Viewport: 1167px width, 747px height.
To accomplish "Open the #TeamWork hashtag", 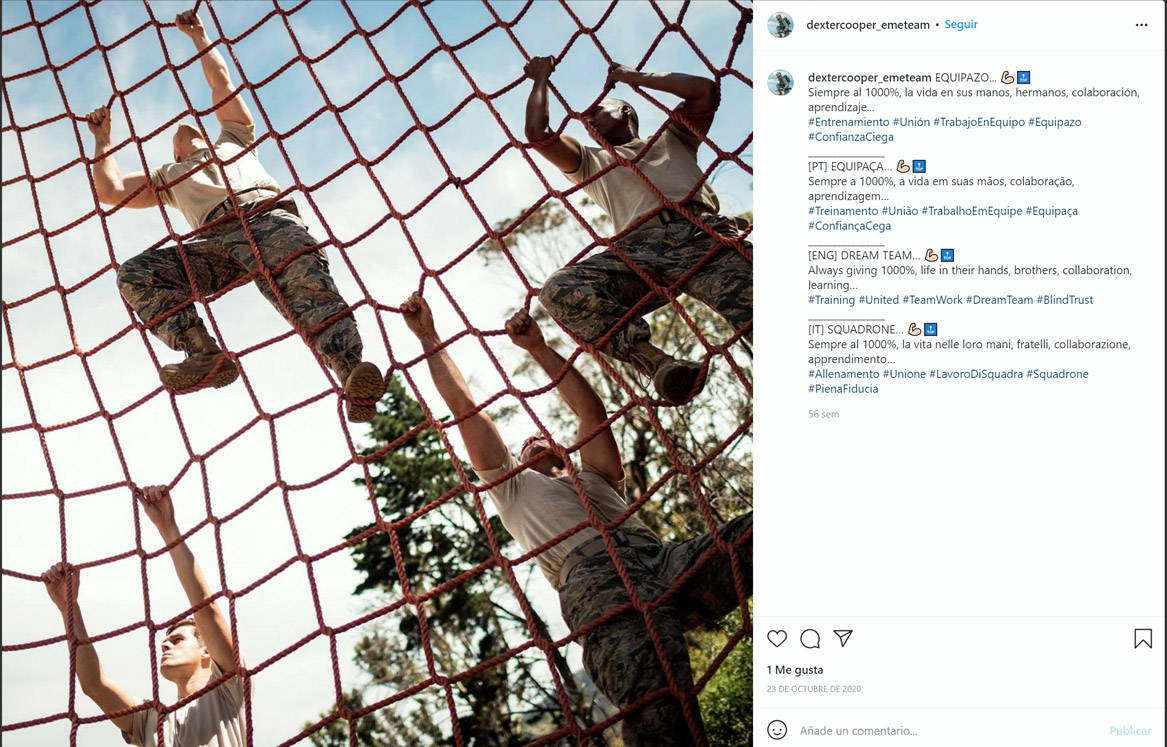I will point(932,300).
